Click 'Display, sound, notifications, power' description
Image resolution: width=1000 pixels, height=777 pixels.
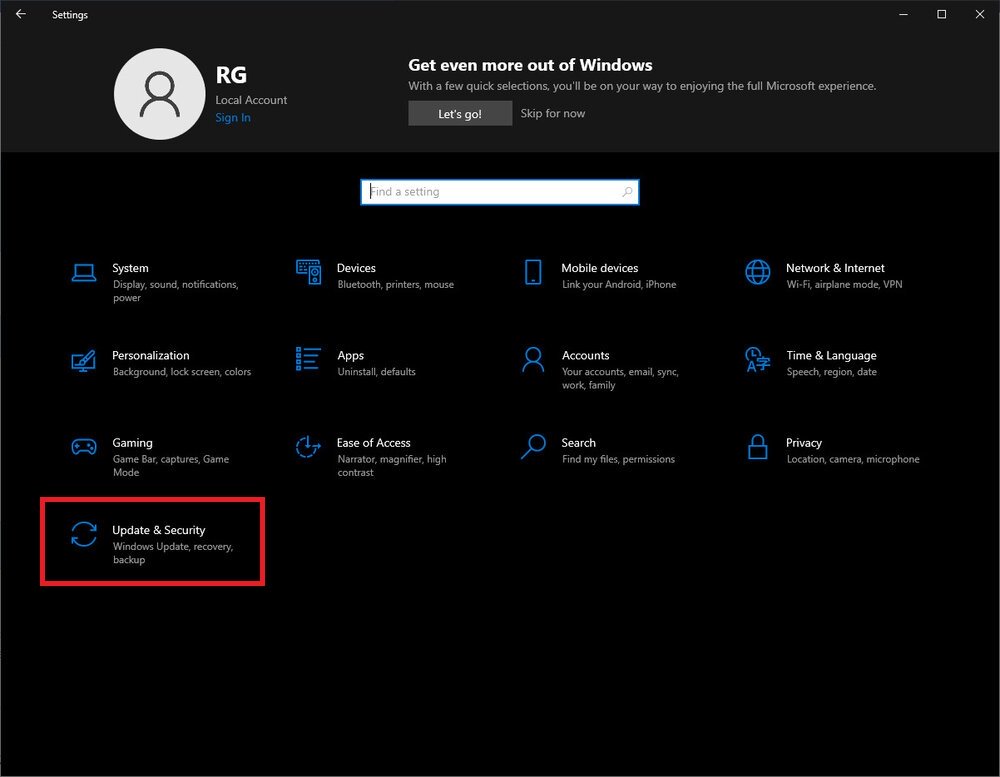(175, 291)
